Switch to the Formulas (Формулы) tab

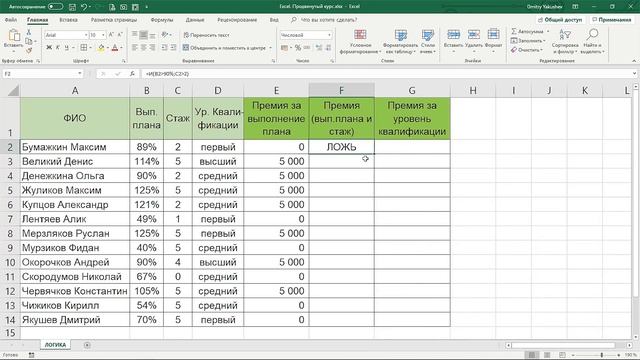[162, 20]
